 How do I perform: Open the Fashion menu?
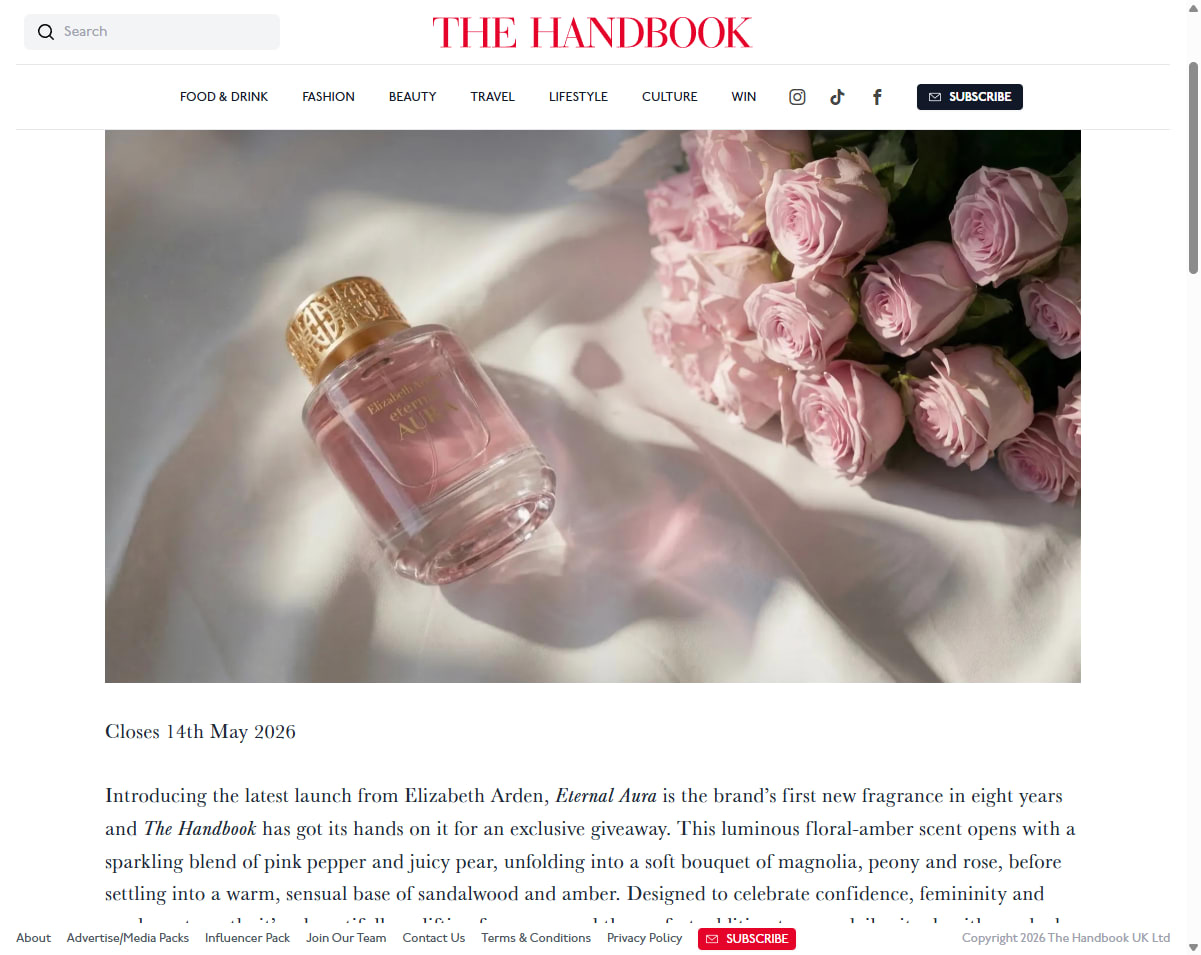point(328,97)
